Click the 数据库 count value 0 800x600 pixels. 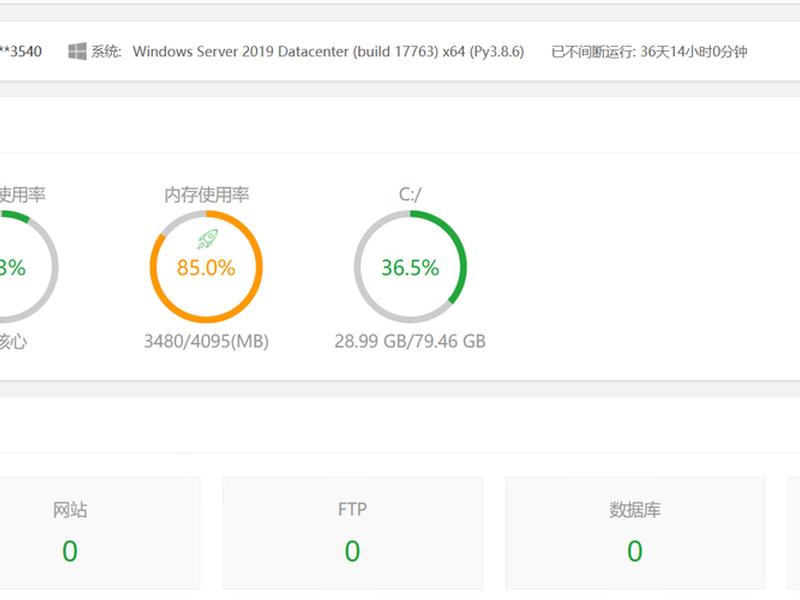[635, 552]
